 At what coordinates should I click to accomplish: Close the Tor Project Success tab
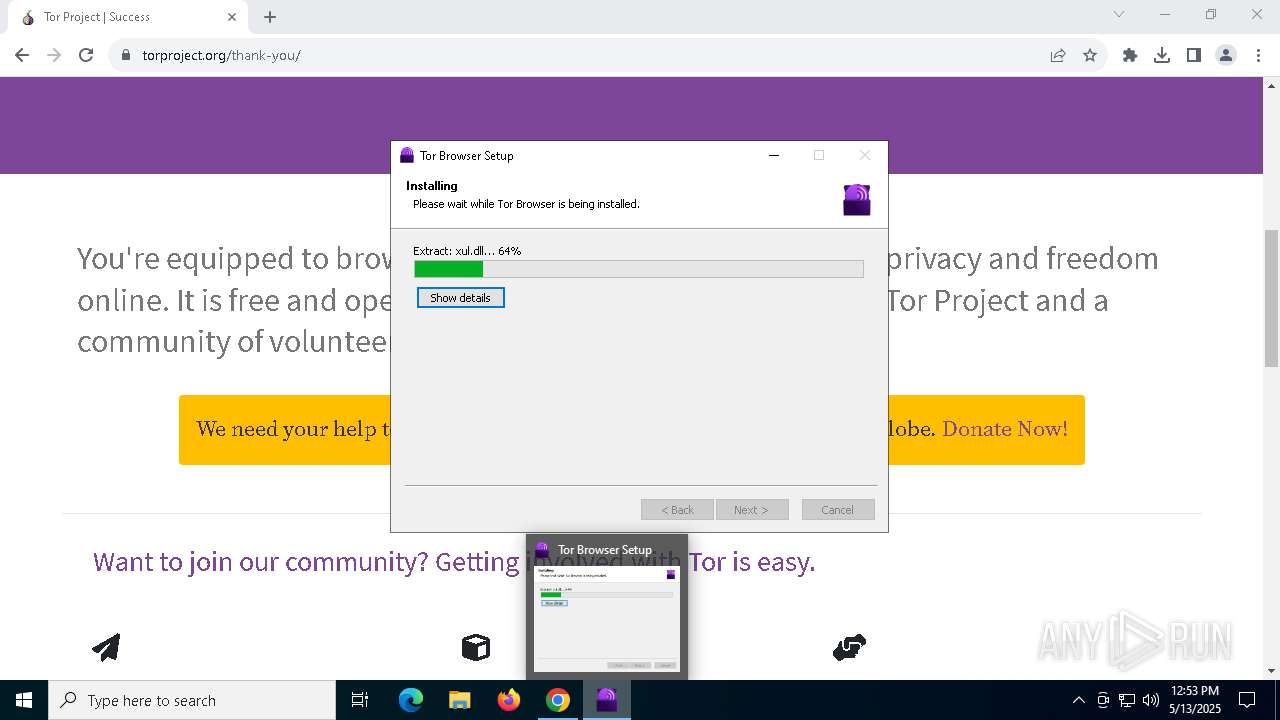(x=232, y=17)
